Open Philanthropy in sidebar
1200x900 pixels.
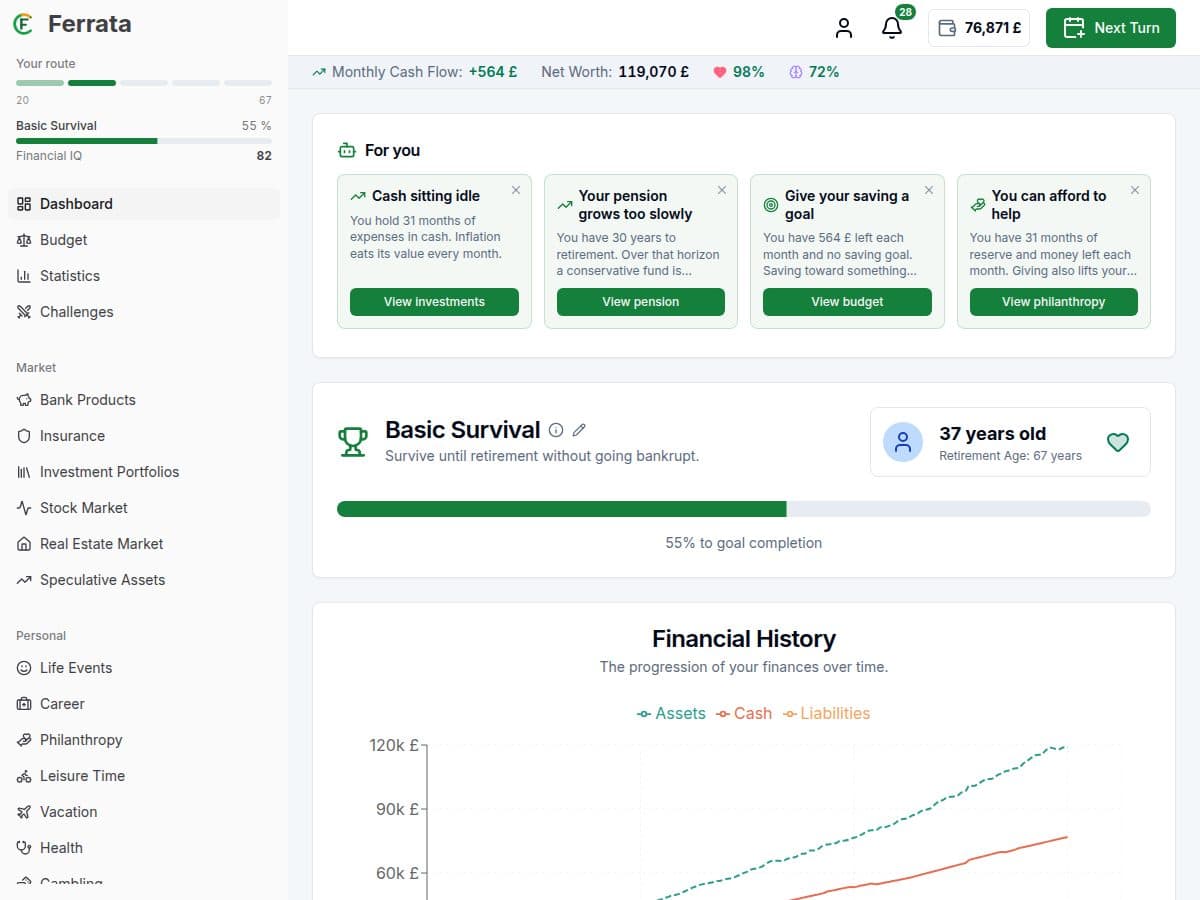[144, 740]
